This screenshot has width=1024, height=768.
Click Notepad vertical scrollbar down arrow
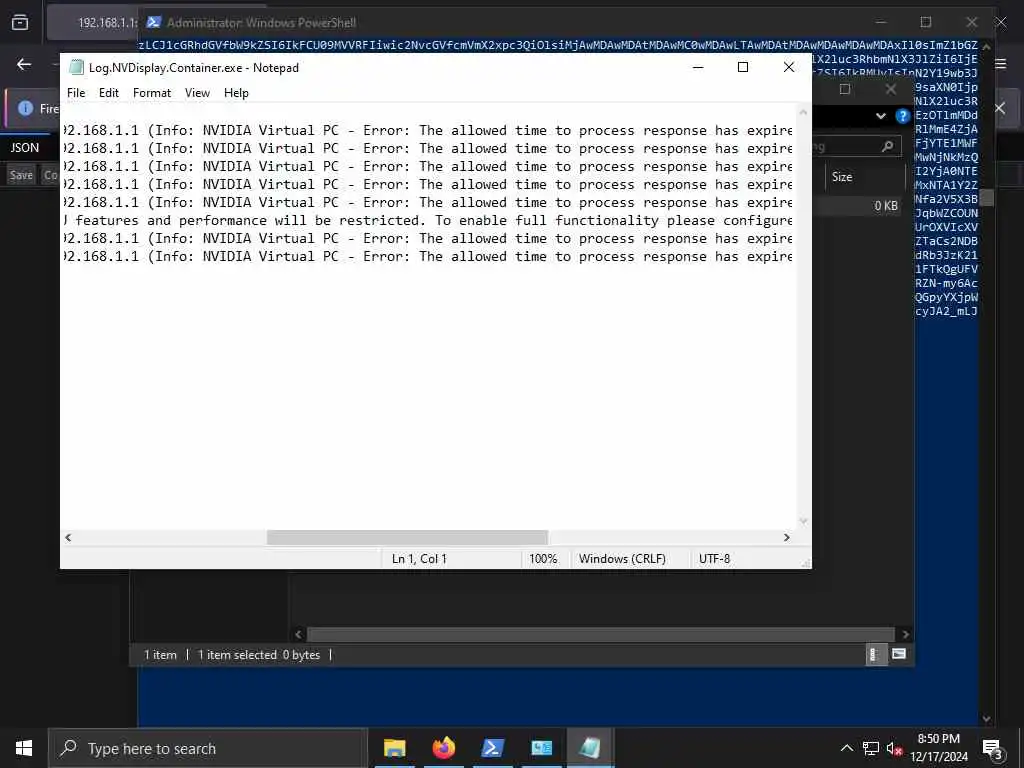(x=803, y=521)
